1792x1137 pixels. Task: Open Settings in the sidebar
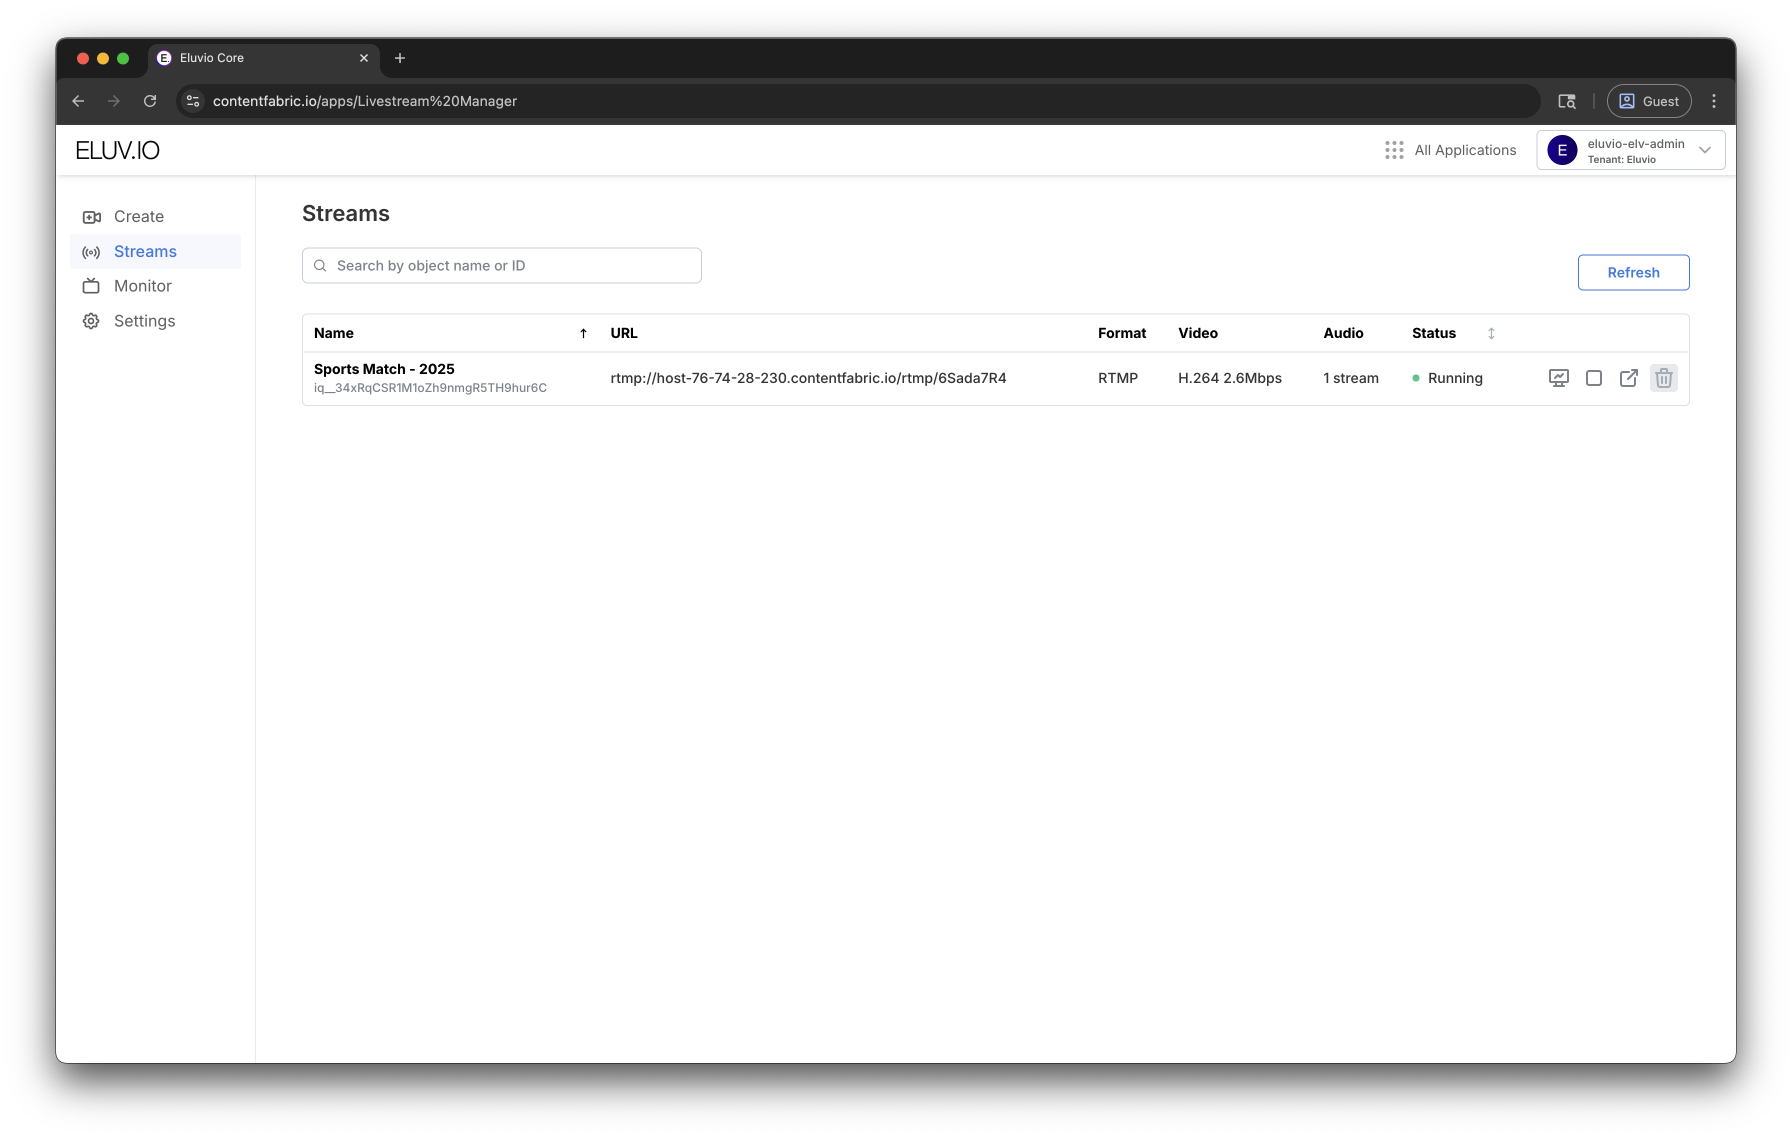point(144,321)
